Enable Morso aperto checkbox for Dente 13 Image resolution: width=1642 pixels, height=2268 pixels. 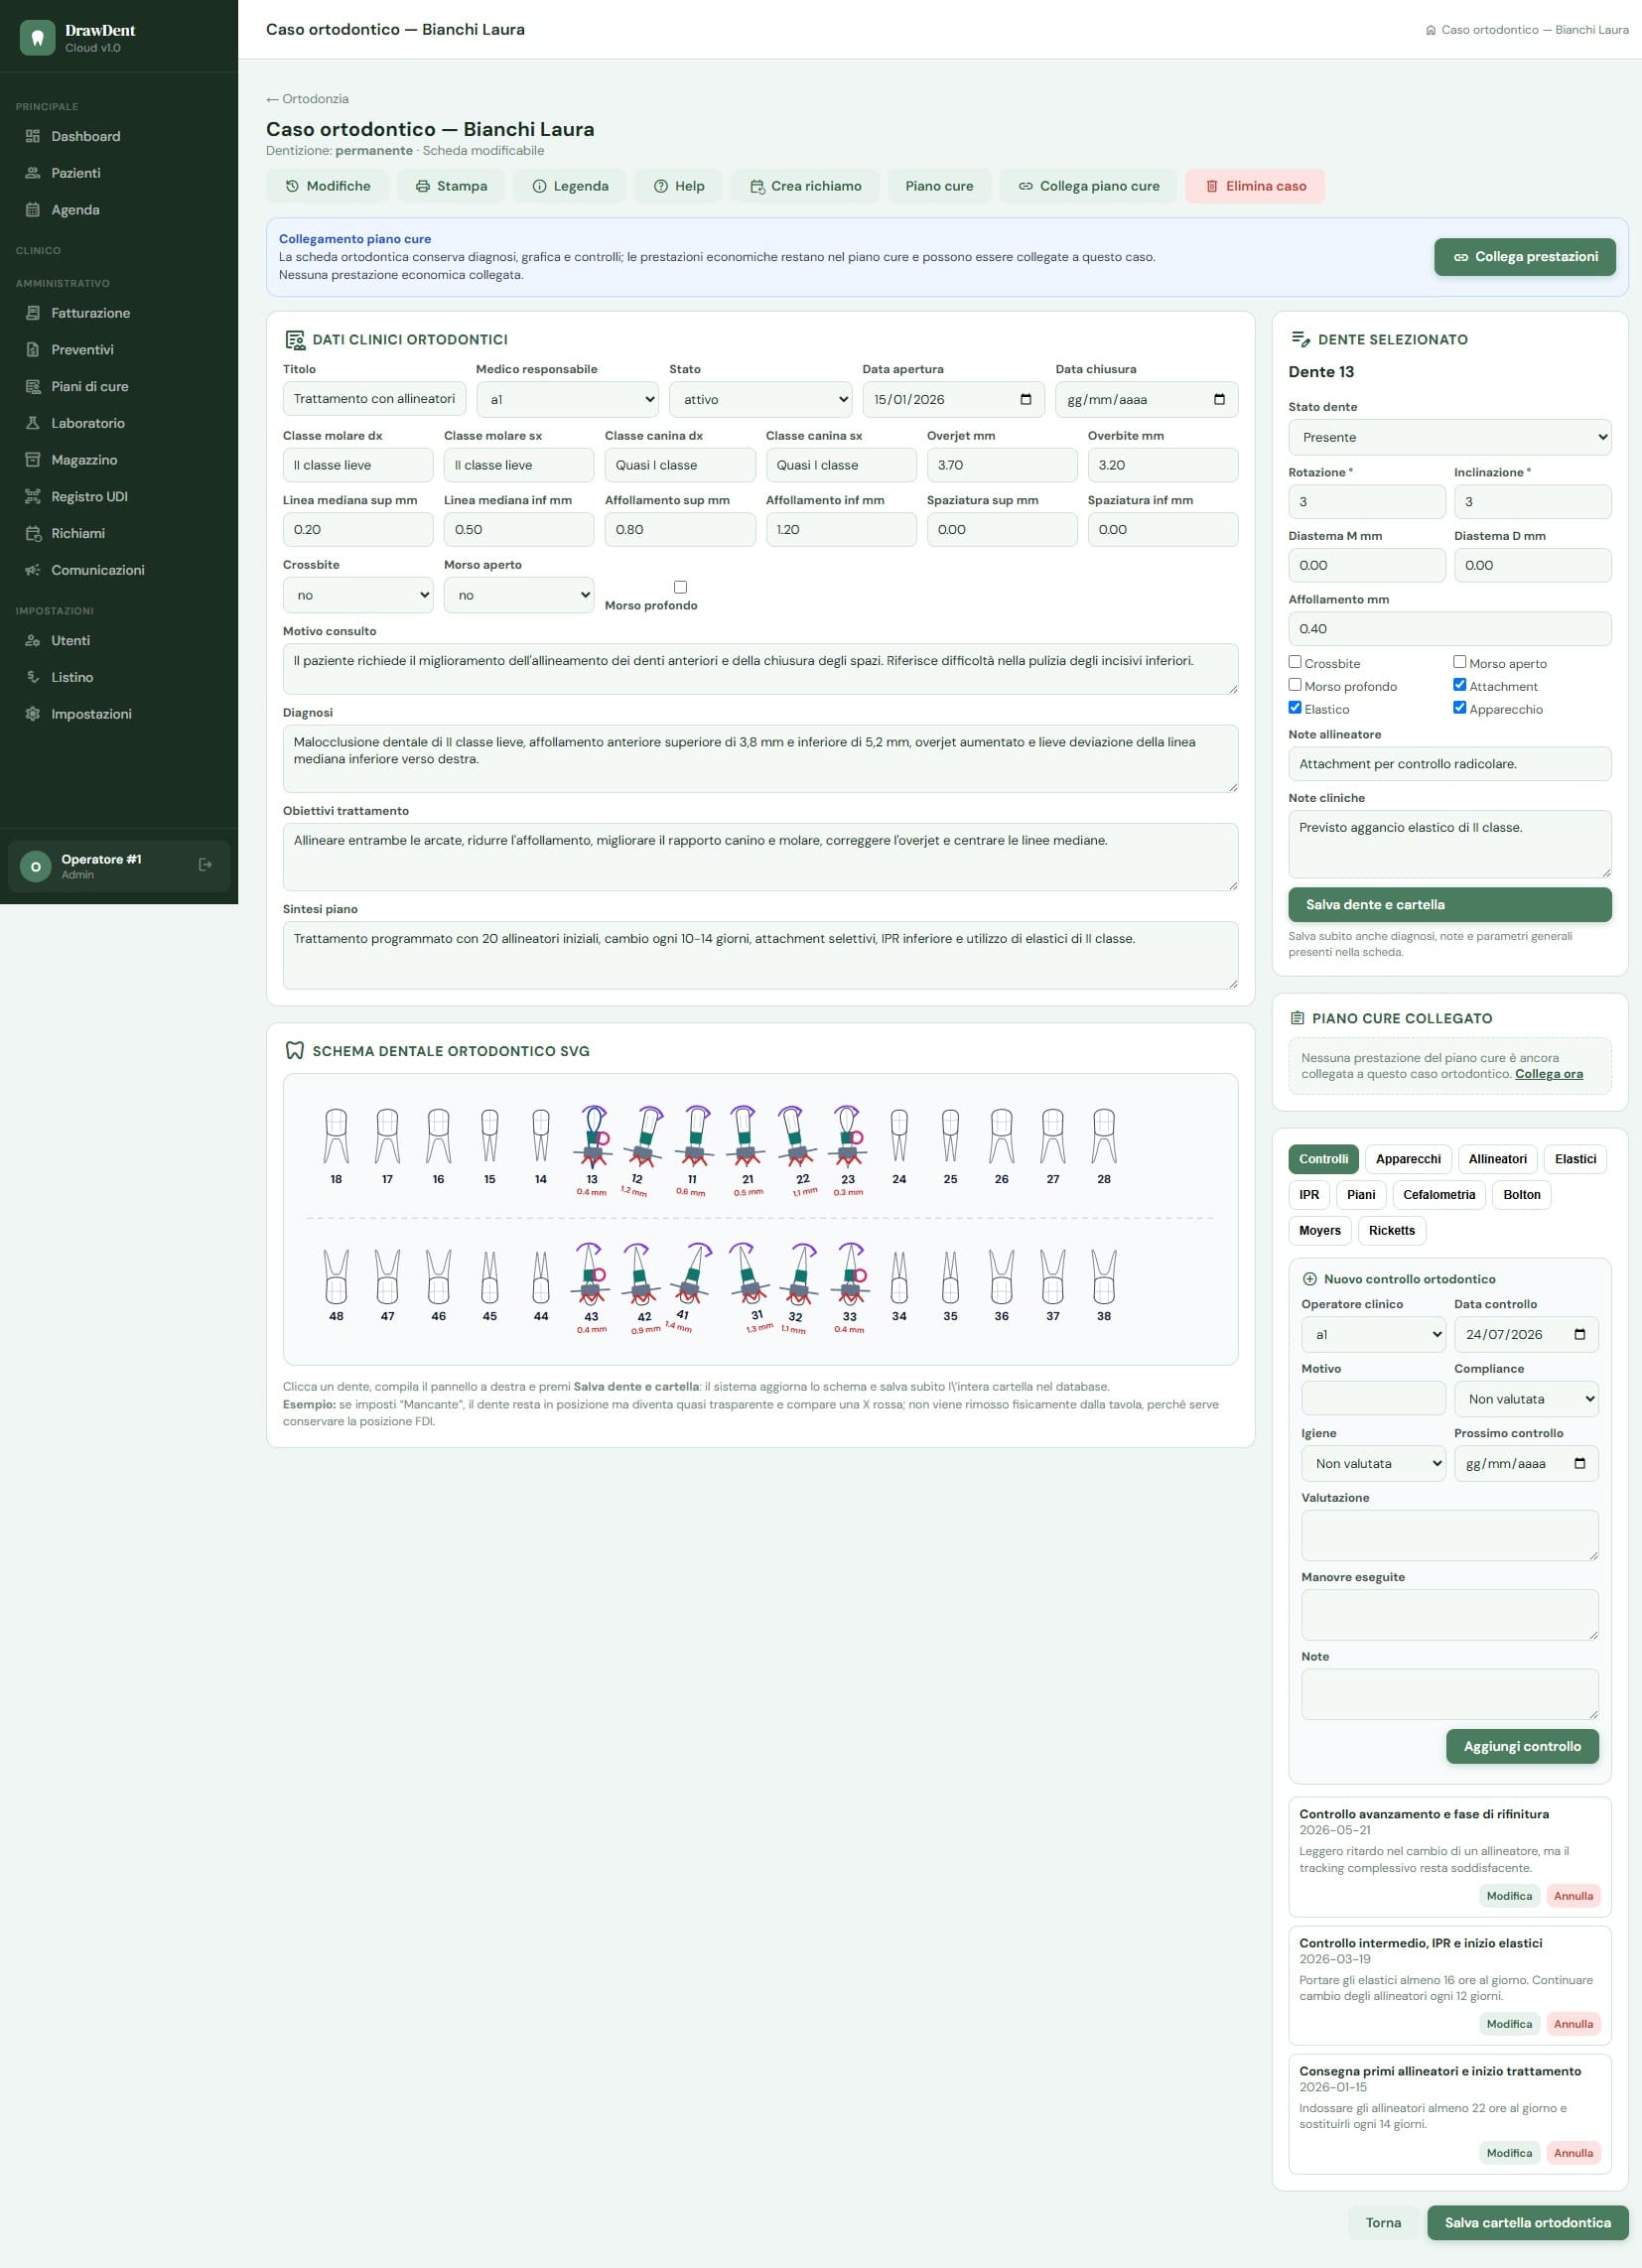pyautogui.click(x=1460, y=662)
